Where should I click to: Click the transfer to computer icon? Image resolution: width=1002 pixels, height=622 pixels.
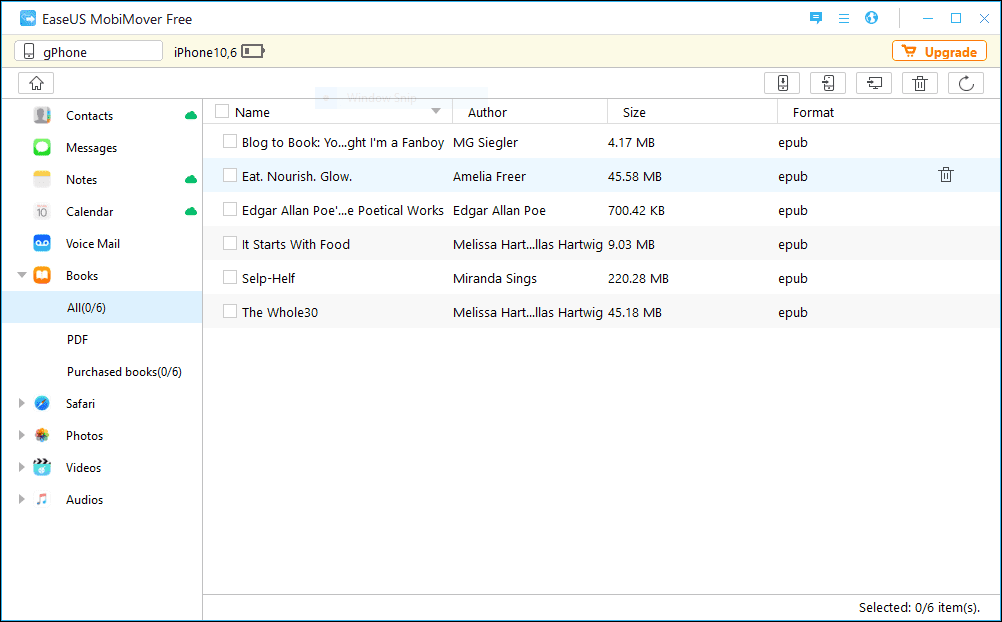tap(874, 84)
